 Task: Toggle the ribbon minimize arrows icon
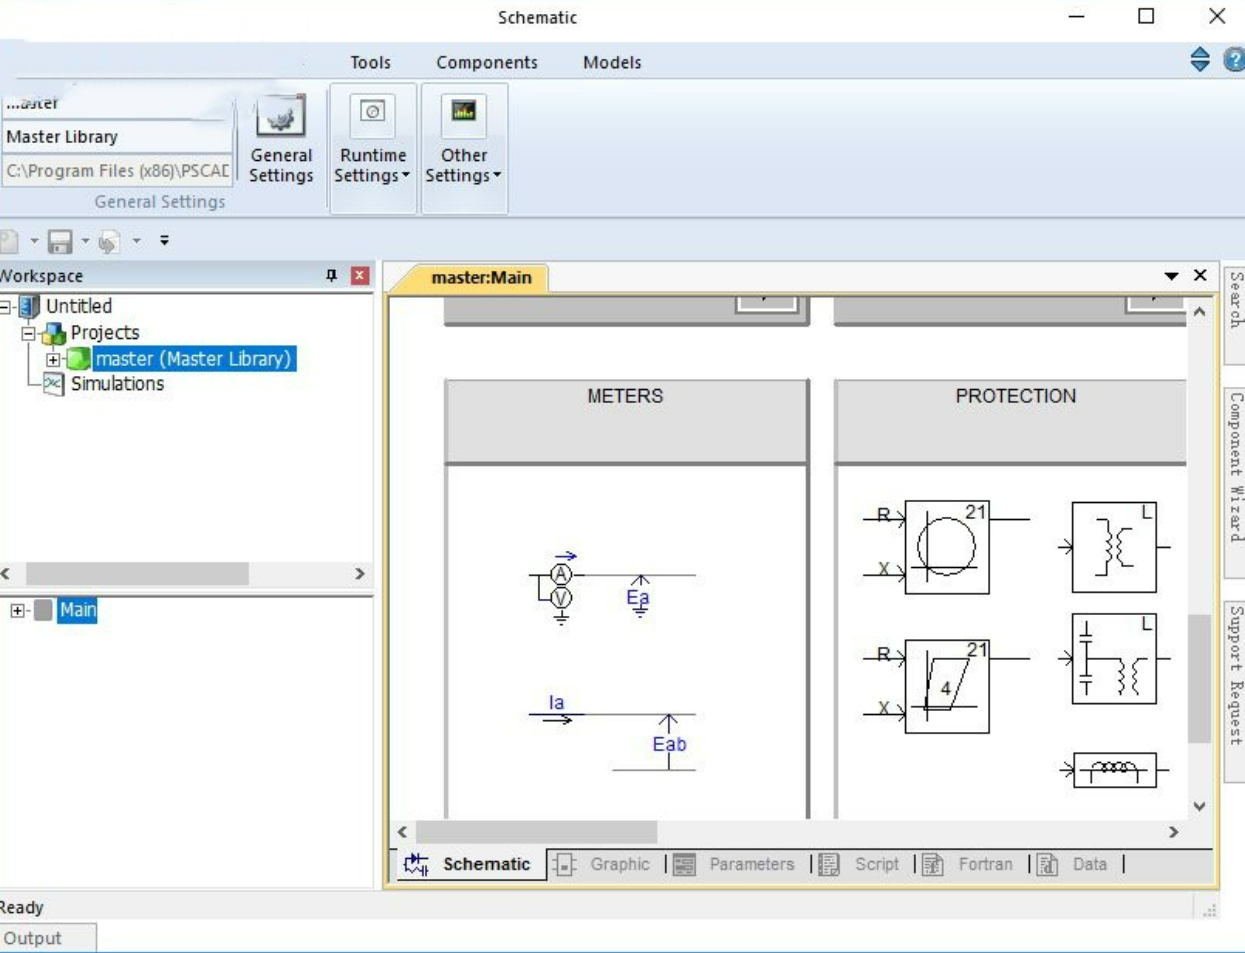1200,59
